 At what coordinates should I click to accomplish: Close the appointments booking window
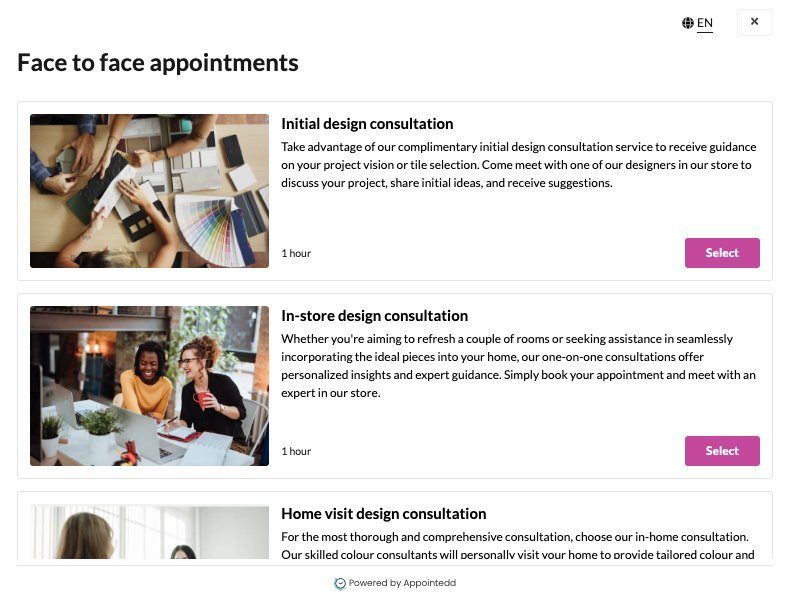click(754, 22)
